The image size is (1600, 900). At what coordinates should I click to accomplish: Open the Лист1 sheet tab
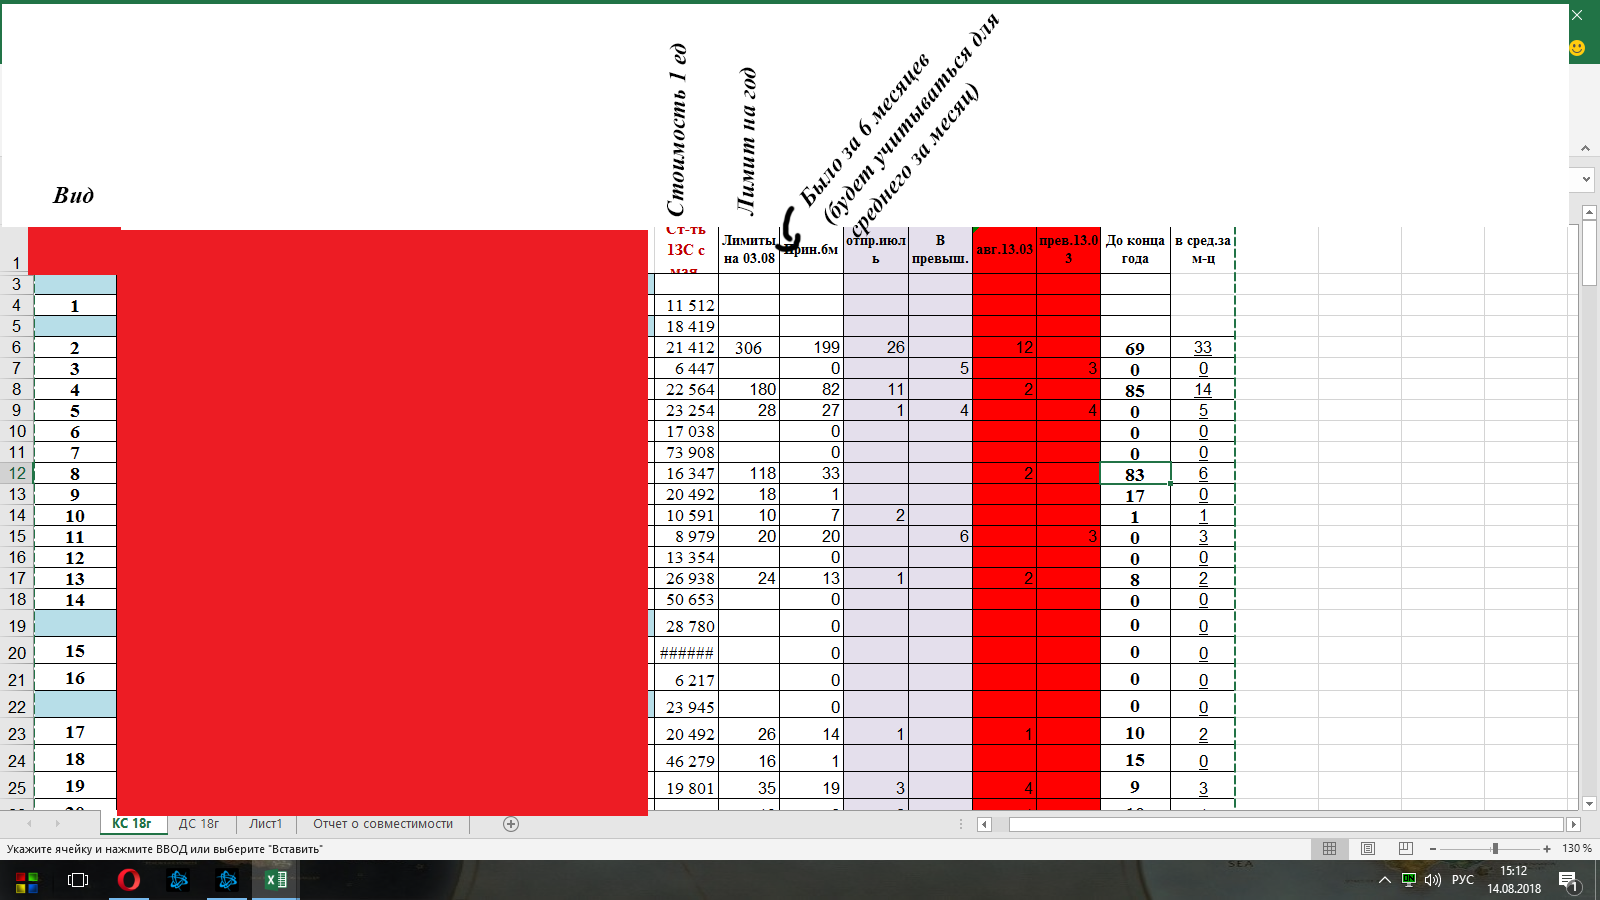266,824
